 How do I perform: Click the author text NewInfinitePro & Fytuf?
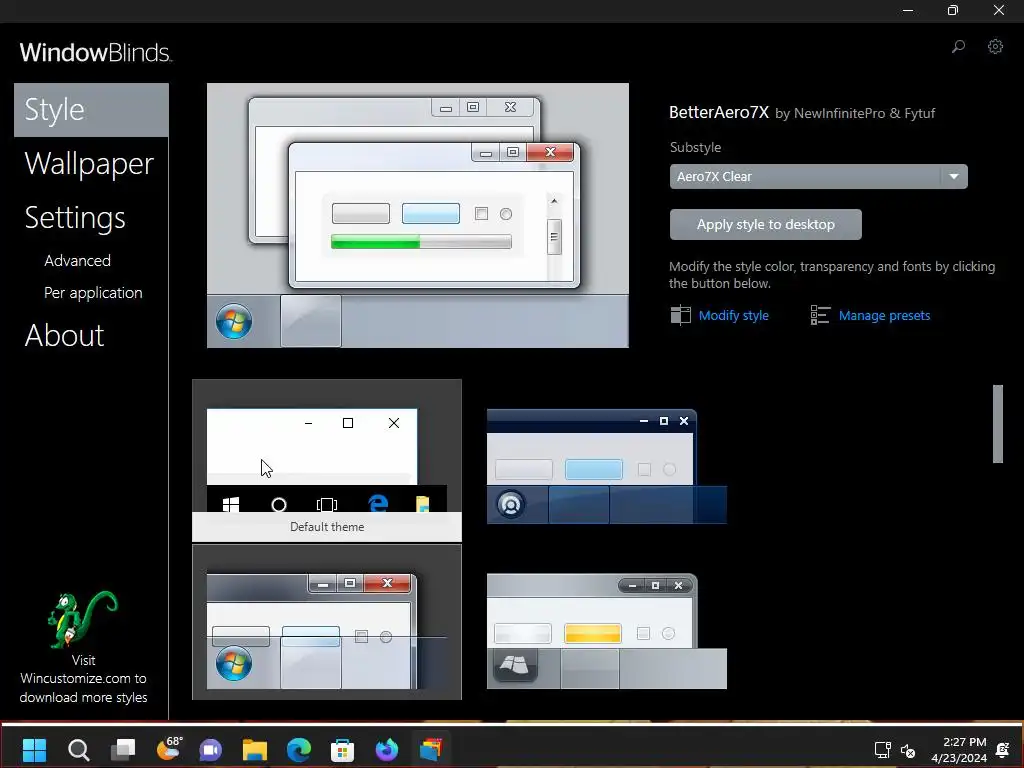(x=864, y=114)
